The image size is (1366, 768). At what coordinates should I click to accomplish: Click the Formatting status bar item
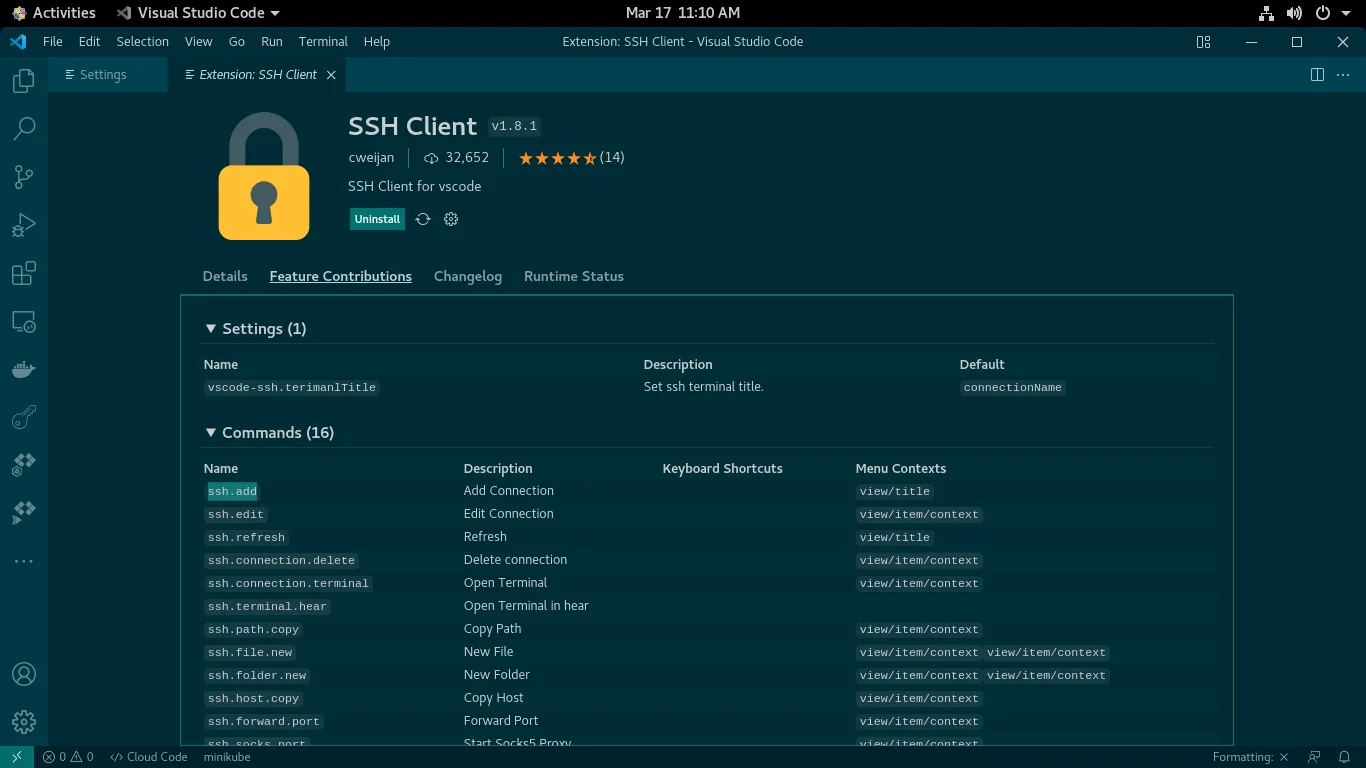click(x=1251, y=757)
